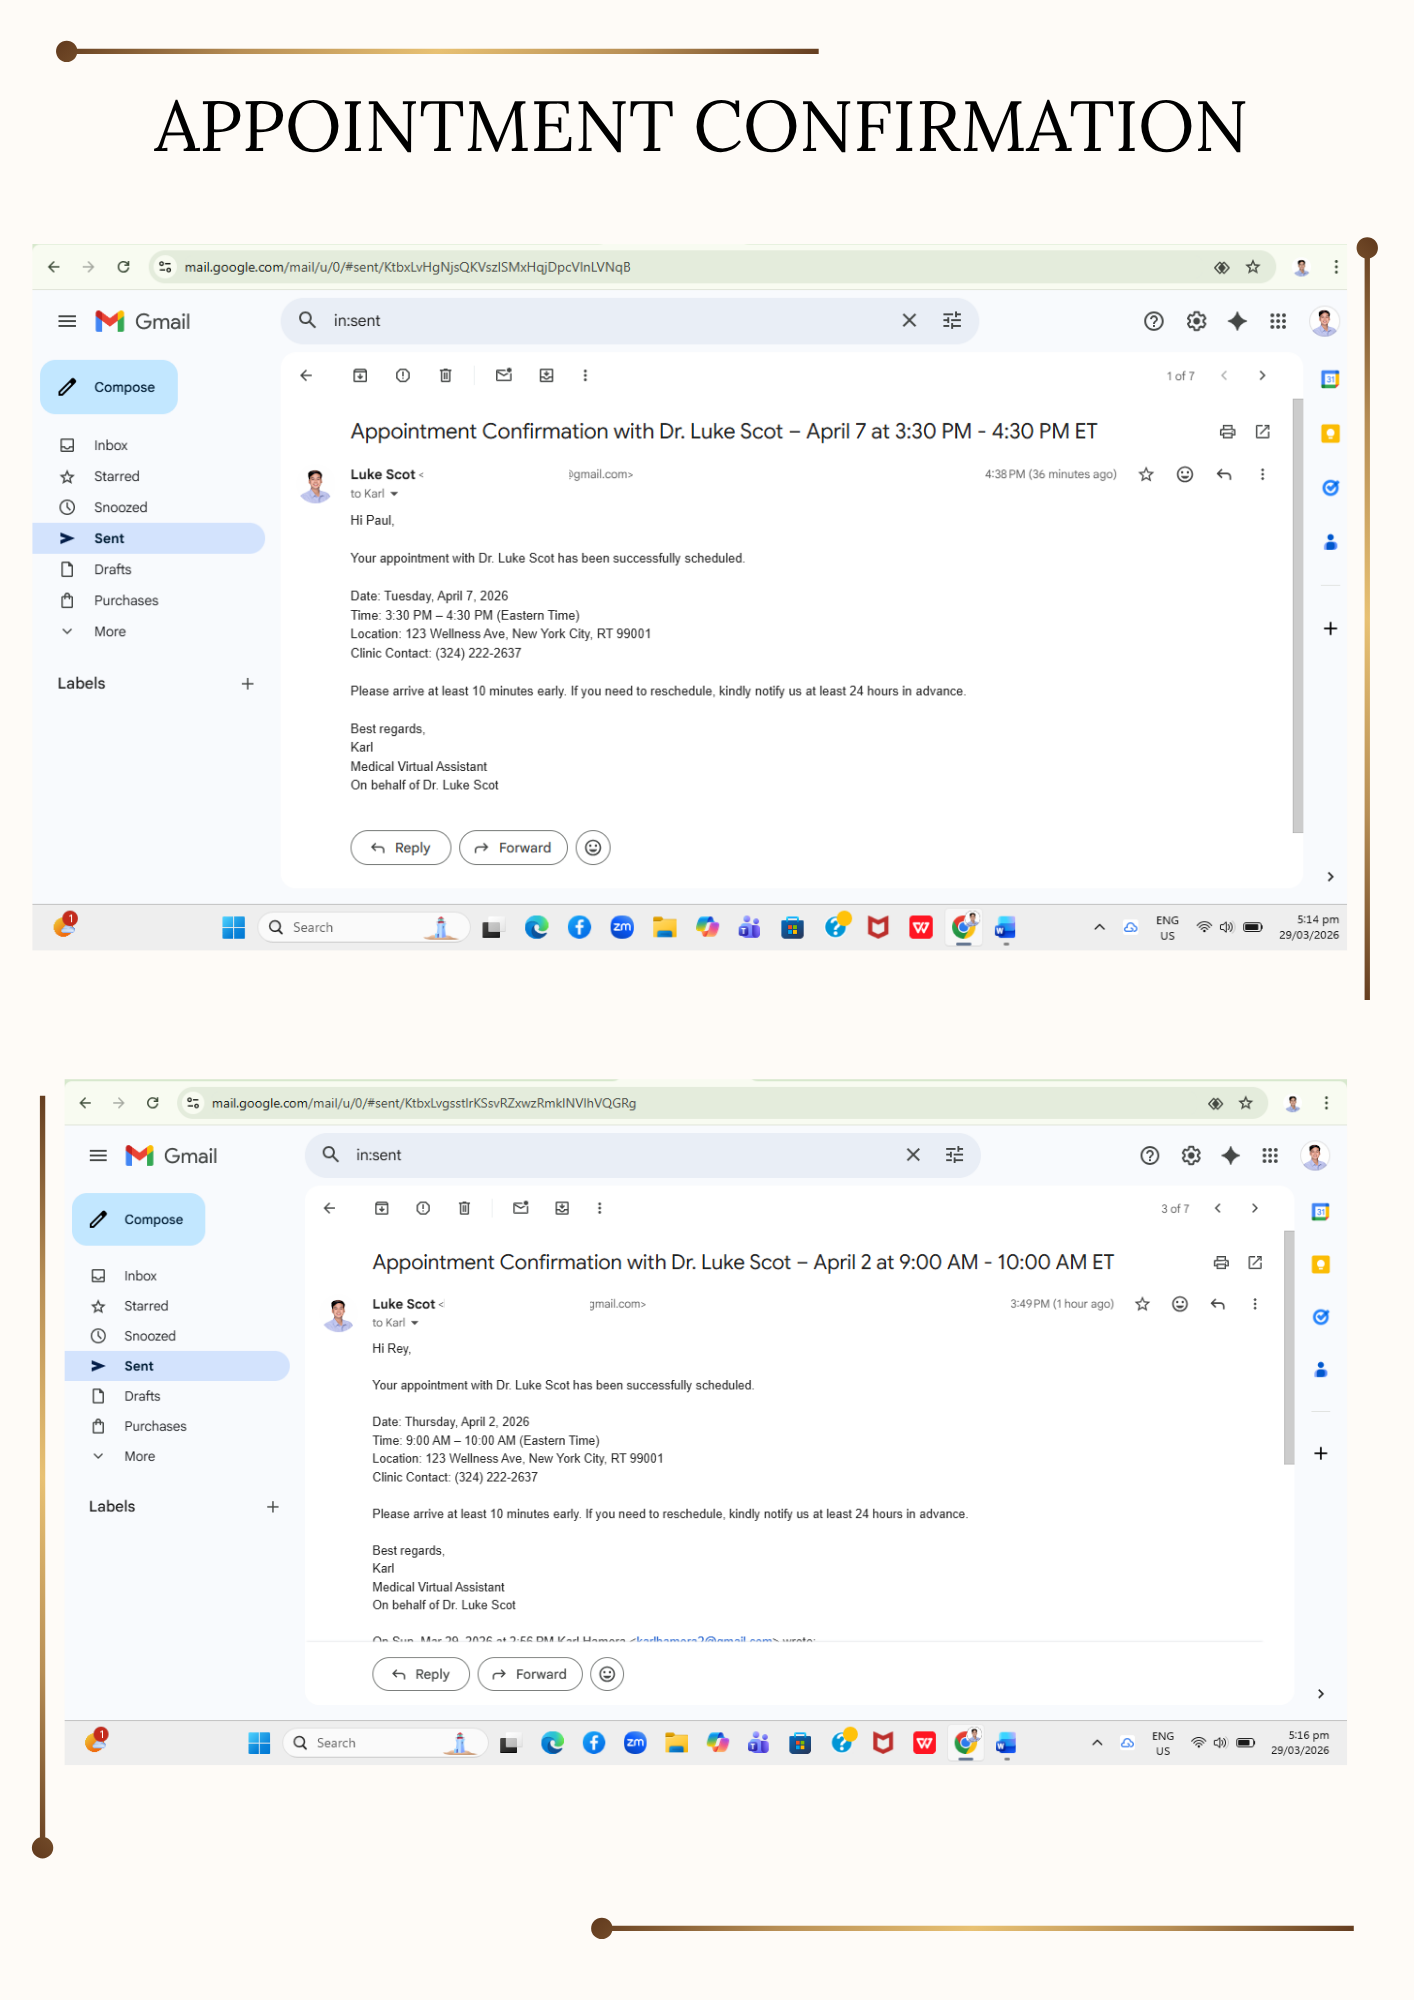Delete the April 7 appointment email
Image resolution: width=1414 pixels, height=2000 pixels.
coord(446,375)
